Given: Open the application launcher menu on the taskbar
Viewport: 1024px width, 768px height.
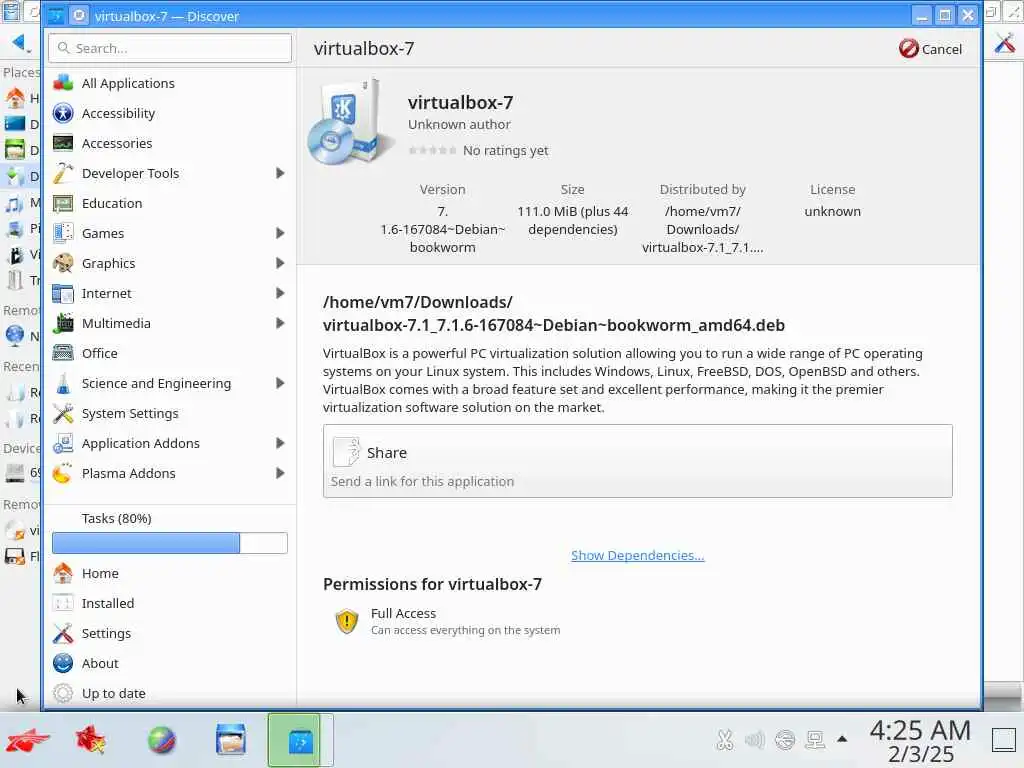Looking at the screenshot, I should [27, 740].
